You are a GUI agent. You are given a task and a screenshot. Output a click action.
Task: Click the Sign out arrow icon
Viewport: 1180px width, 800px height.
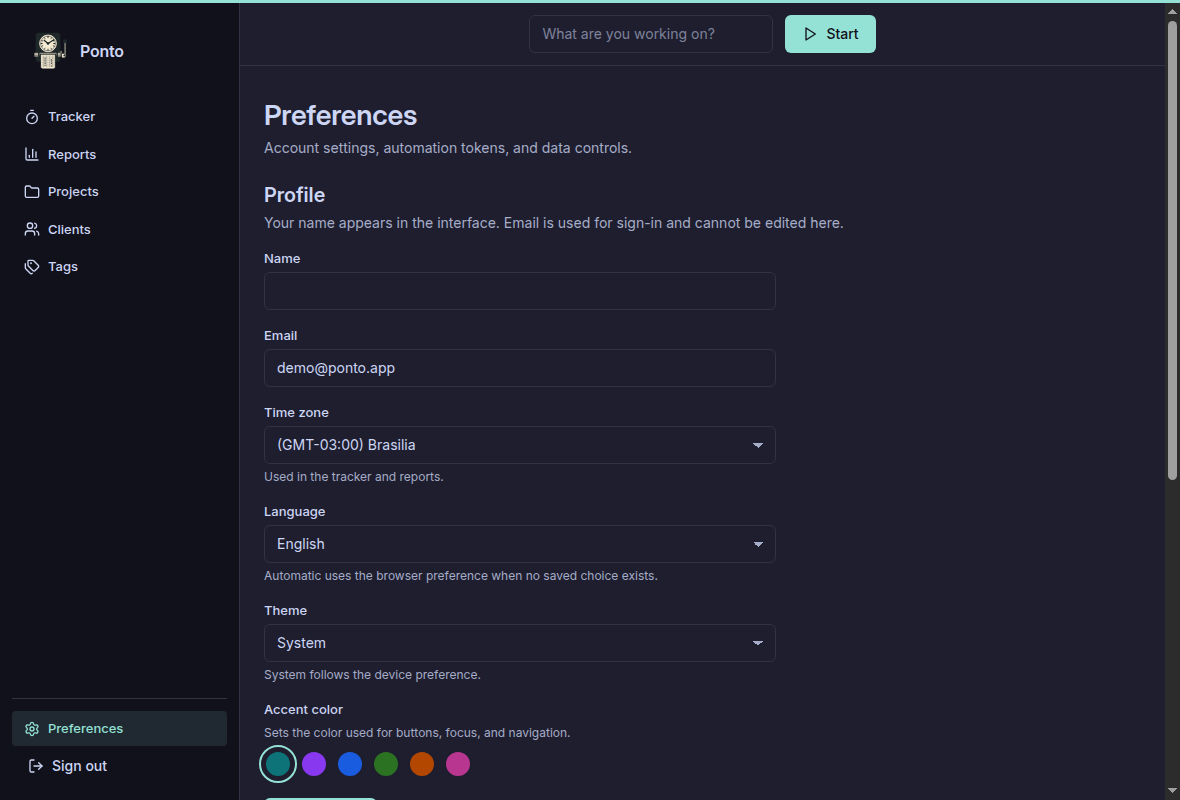35,766
